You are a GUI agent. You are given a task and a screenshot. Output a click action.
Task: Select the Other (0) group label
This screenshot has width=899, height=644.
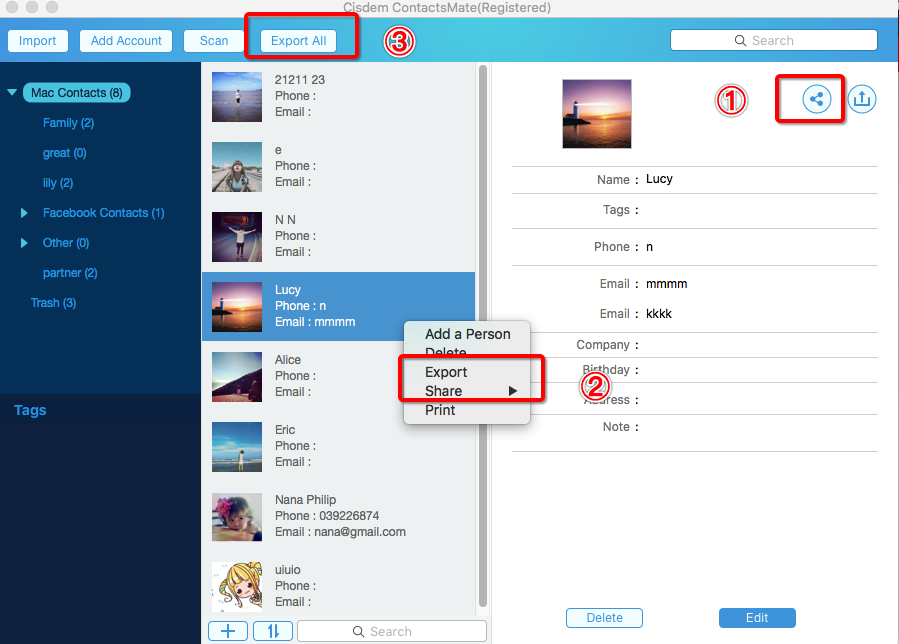click(x=66, y=243)
